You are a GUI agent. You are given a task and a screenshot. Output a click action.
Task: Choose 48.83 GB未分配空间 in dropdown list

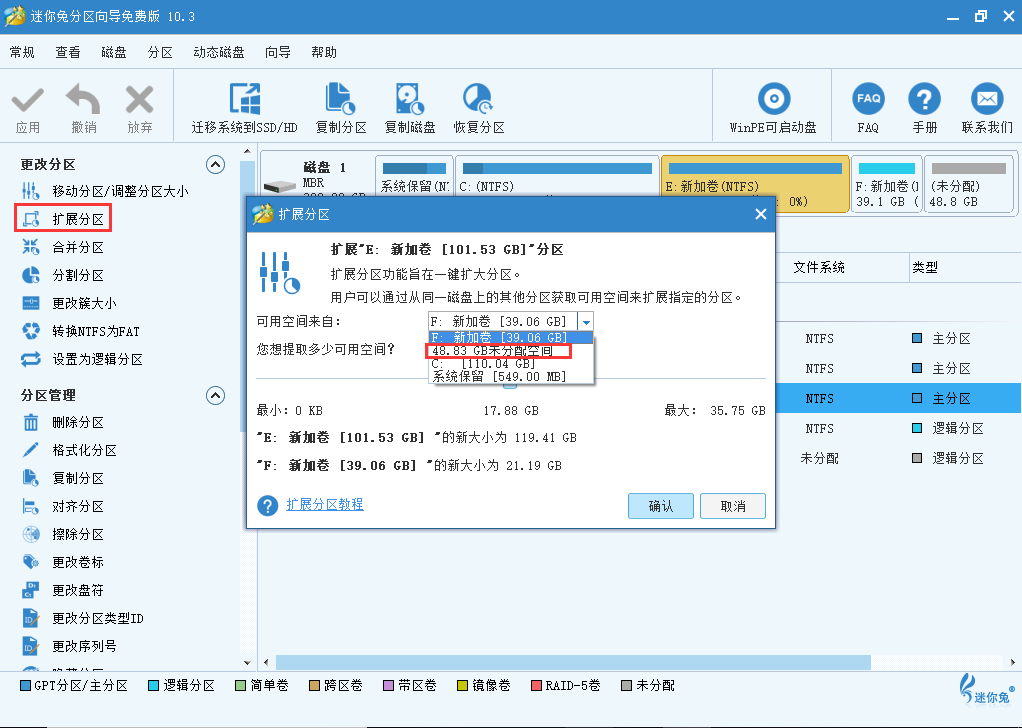pyautogui.click(x=510, y=351)
